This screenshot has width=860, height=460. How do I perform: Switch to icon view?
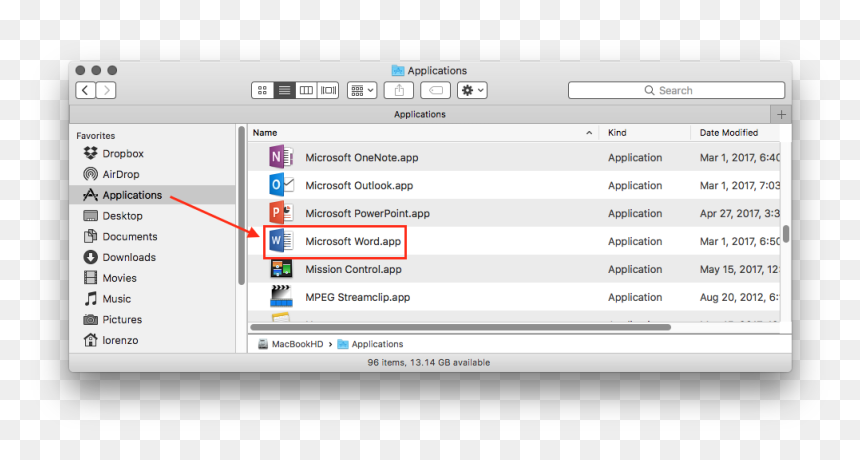[x=262, y=90]
